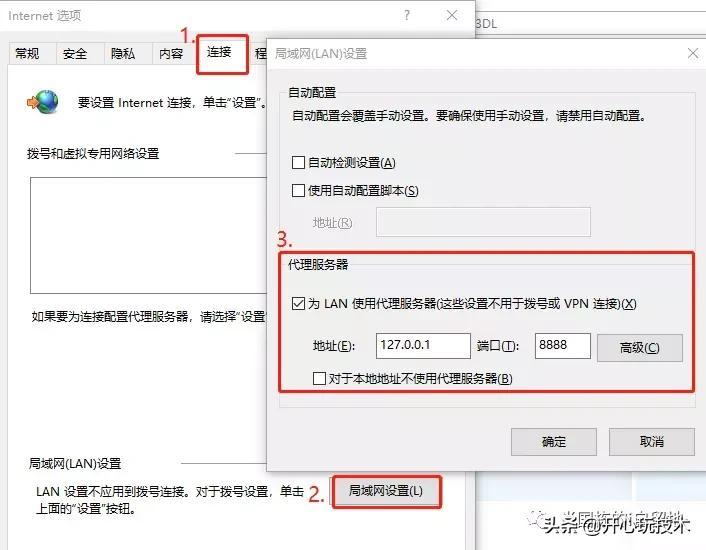The image size is (706, 550).
Task: Switch to the 常规 tab
Action: pos(27,54)
